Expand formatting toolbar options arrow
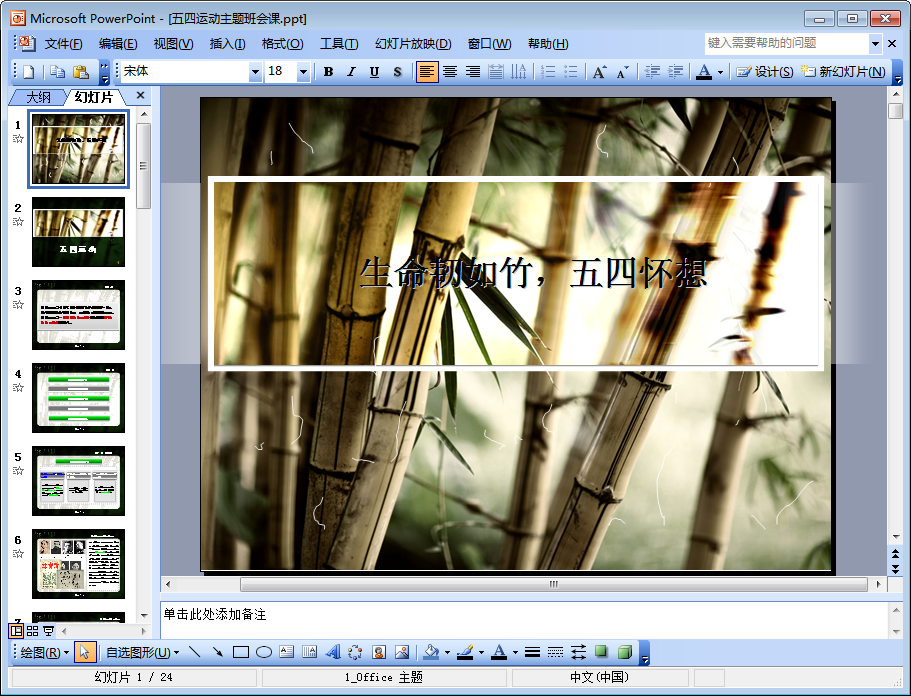Viewport: 911px width, 696px height. click(898, 72)
